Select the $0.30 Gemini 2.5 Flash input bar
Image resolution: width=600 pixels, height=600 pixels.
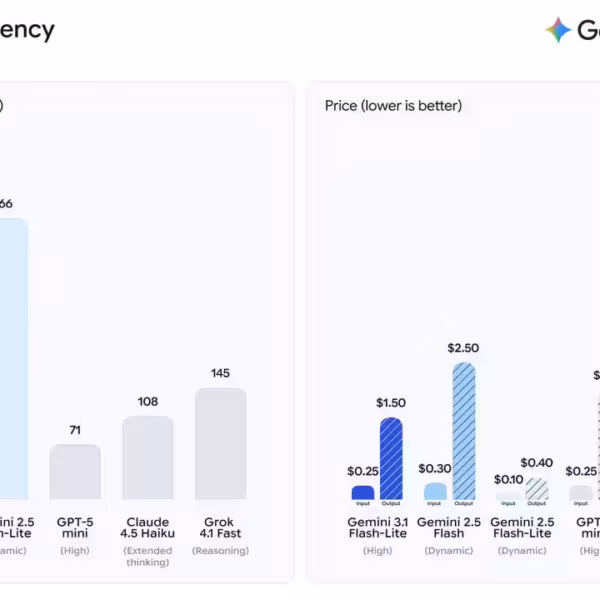click(x=435, y=491)
